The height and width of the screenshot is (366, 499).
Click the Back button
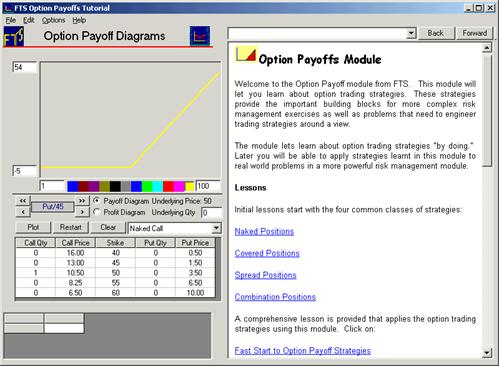pos(436,33)
